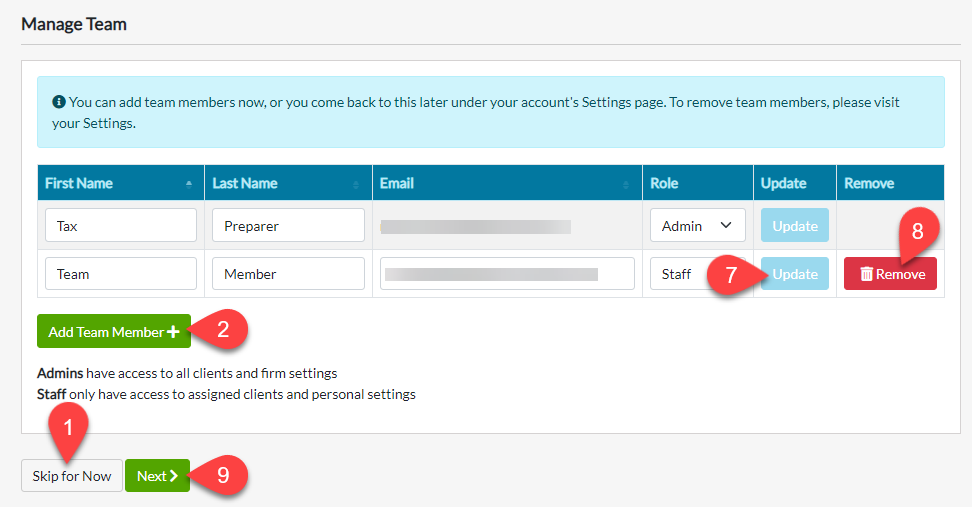Update the Tax Preparer row

coord(795,226)
